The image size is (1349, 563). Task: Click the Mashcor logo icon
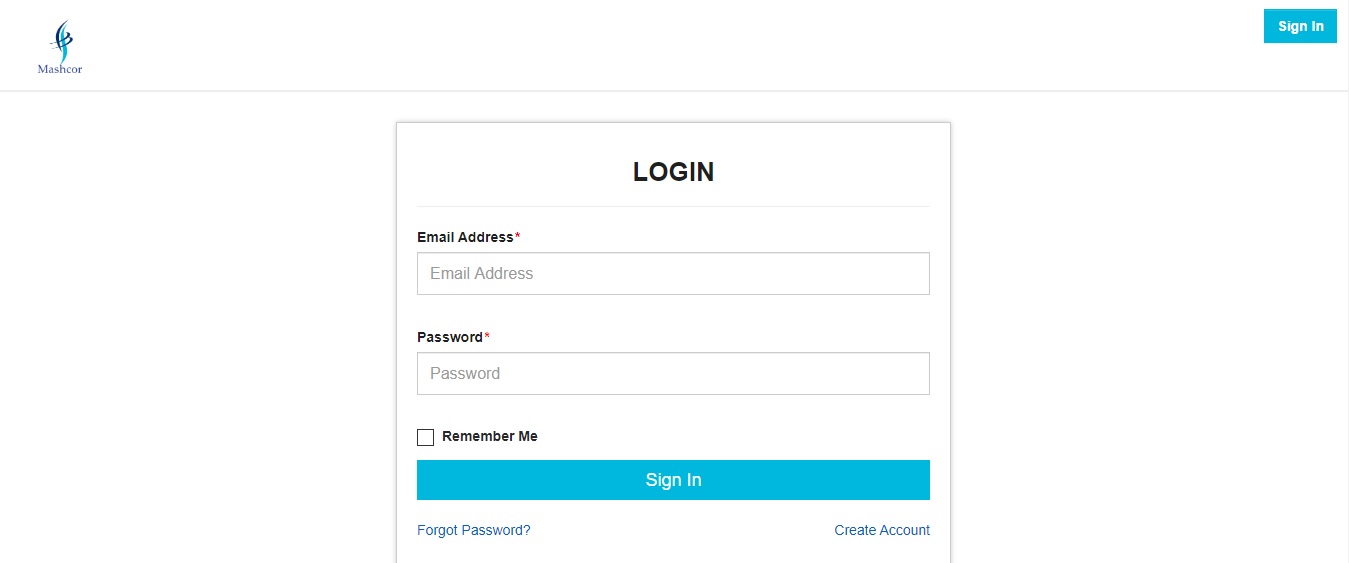[x=61, y=41]
